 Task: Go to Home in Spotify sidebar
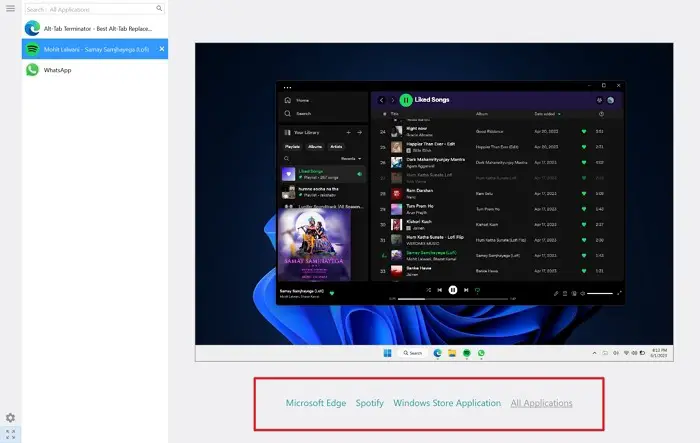coord(297,100)
